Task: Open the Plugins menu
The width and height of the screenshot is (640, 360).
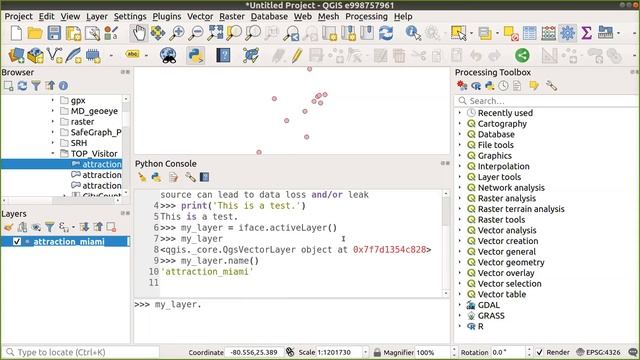Action: (167, 16)
